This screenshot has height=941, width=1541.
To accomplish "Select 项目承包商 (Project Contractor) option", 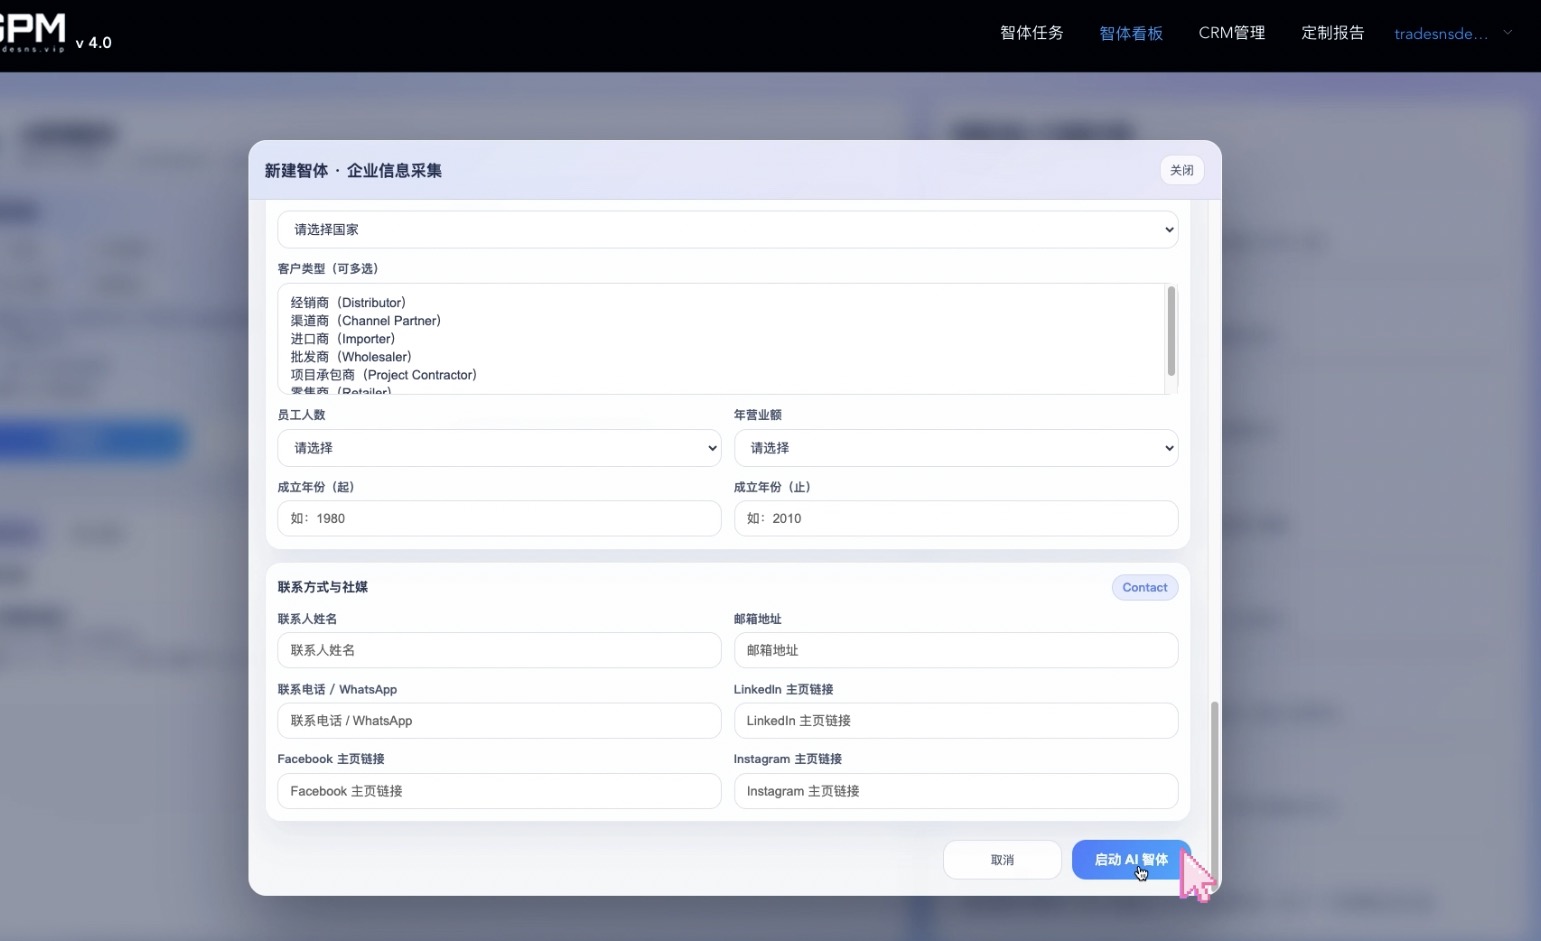I will coord(383,375).
